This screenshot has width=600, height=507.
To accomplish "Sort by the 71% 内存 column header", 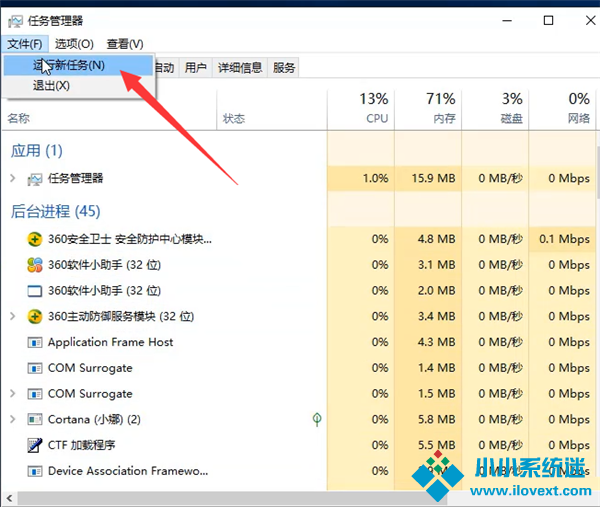I will click(x=428, y=109).
